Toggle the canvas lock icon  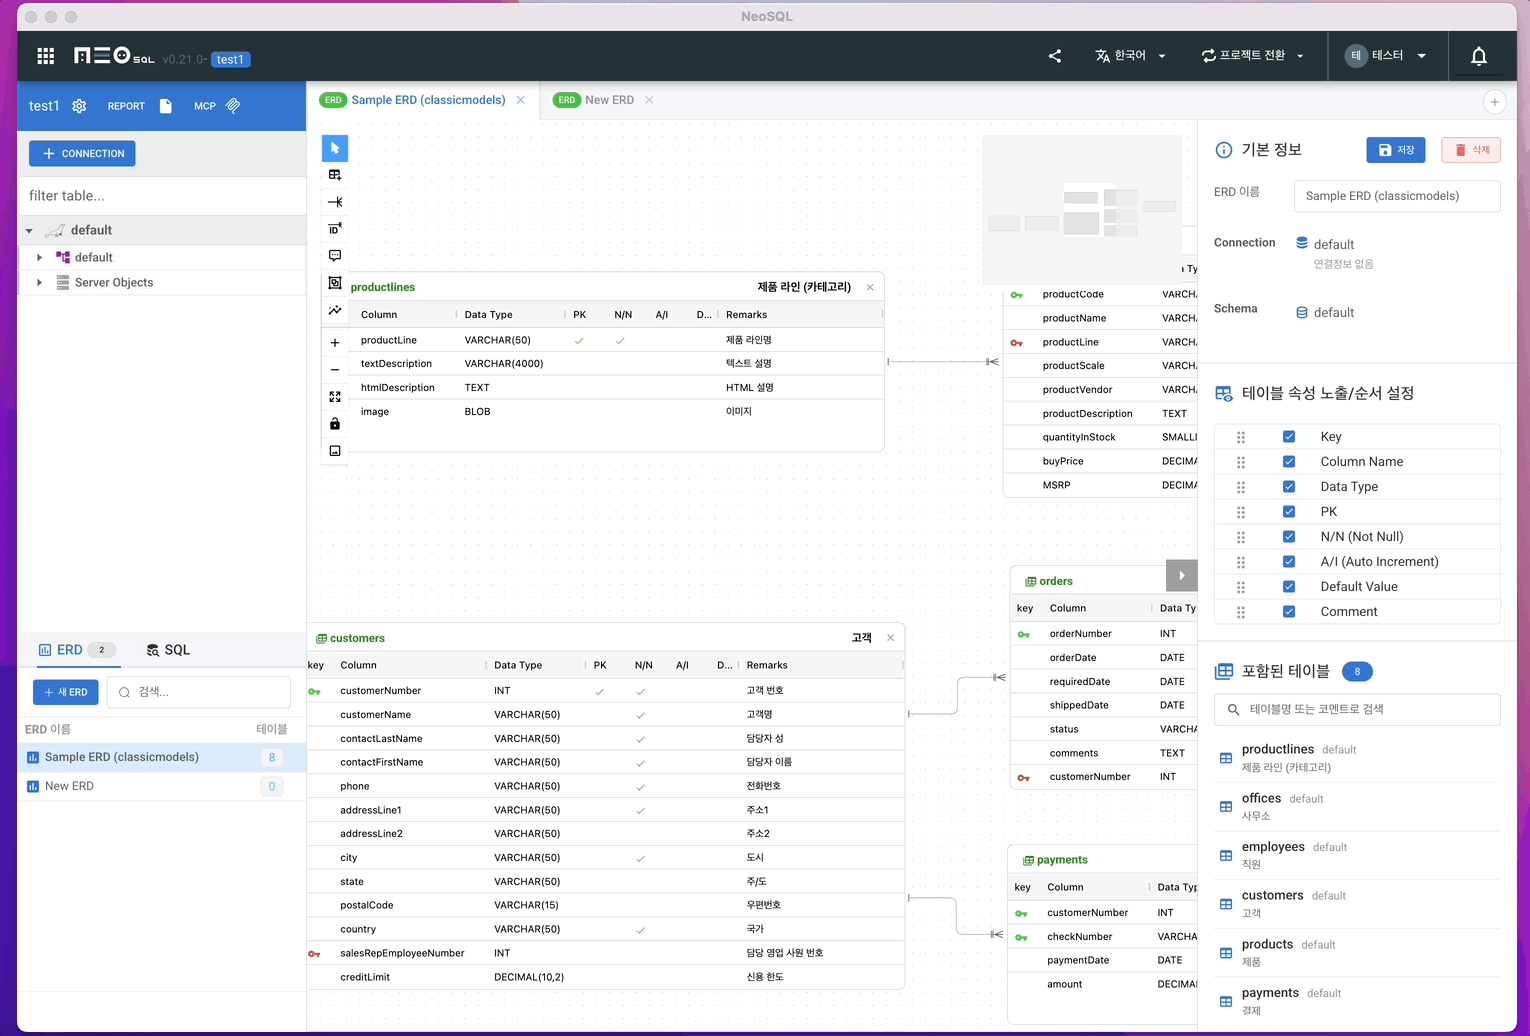click(x=335, y=424)
